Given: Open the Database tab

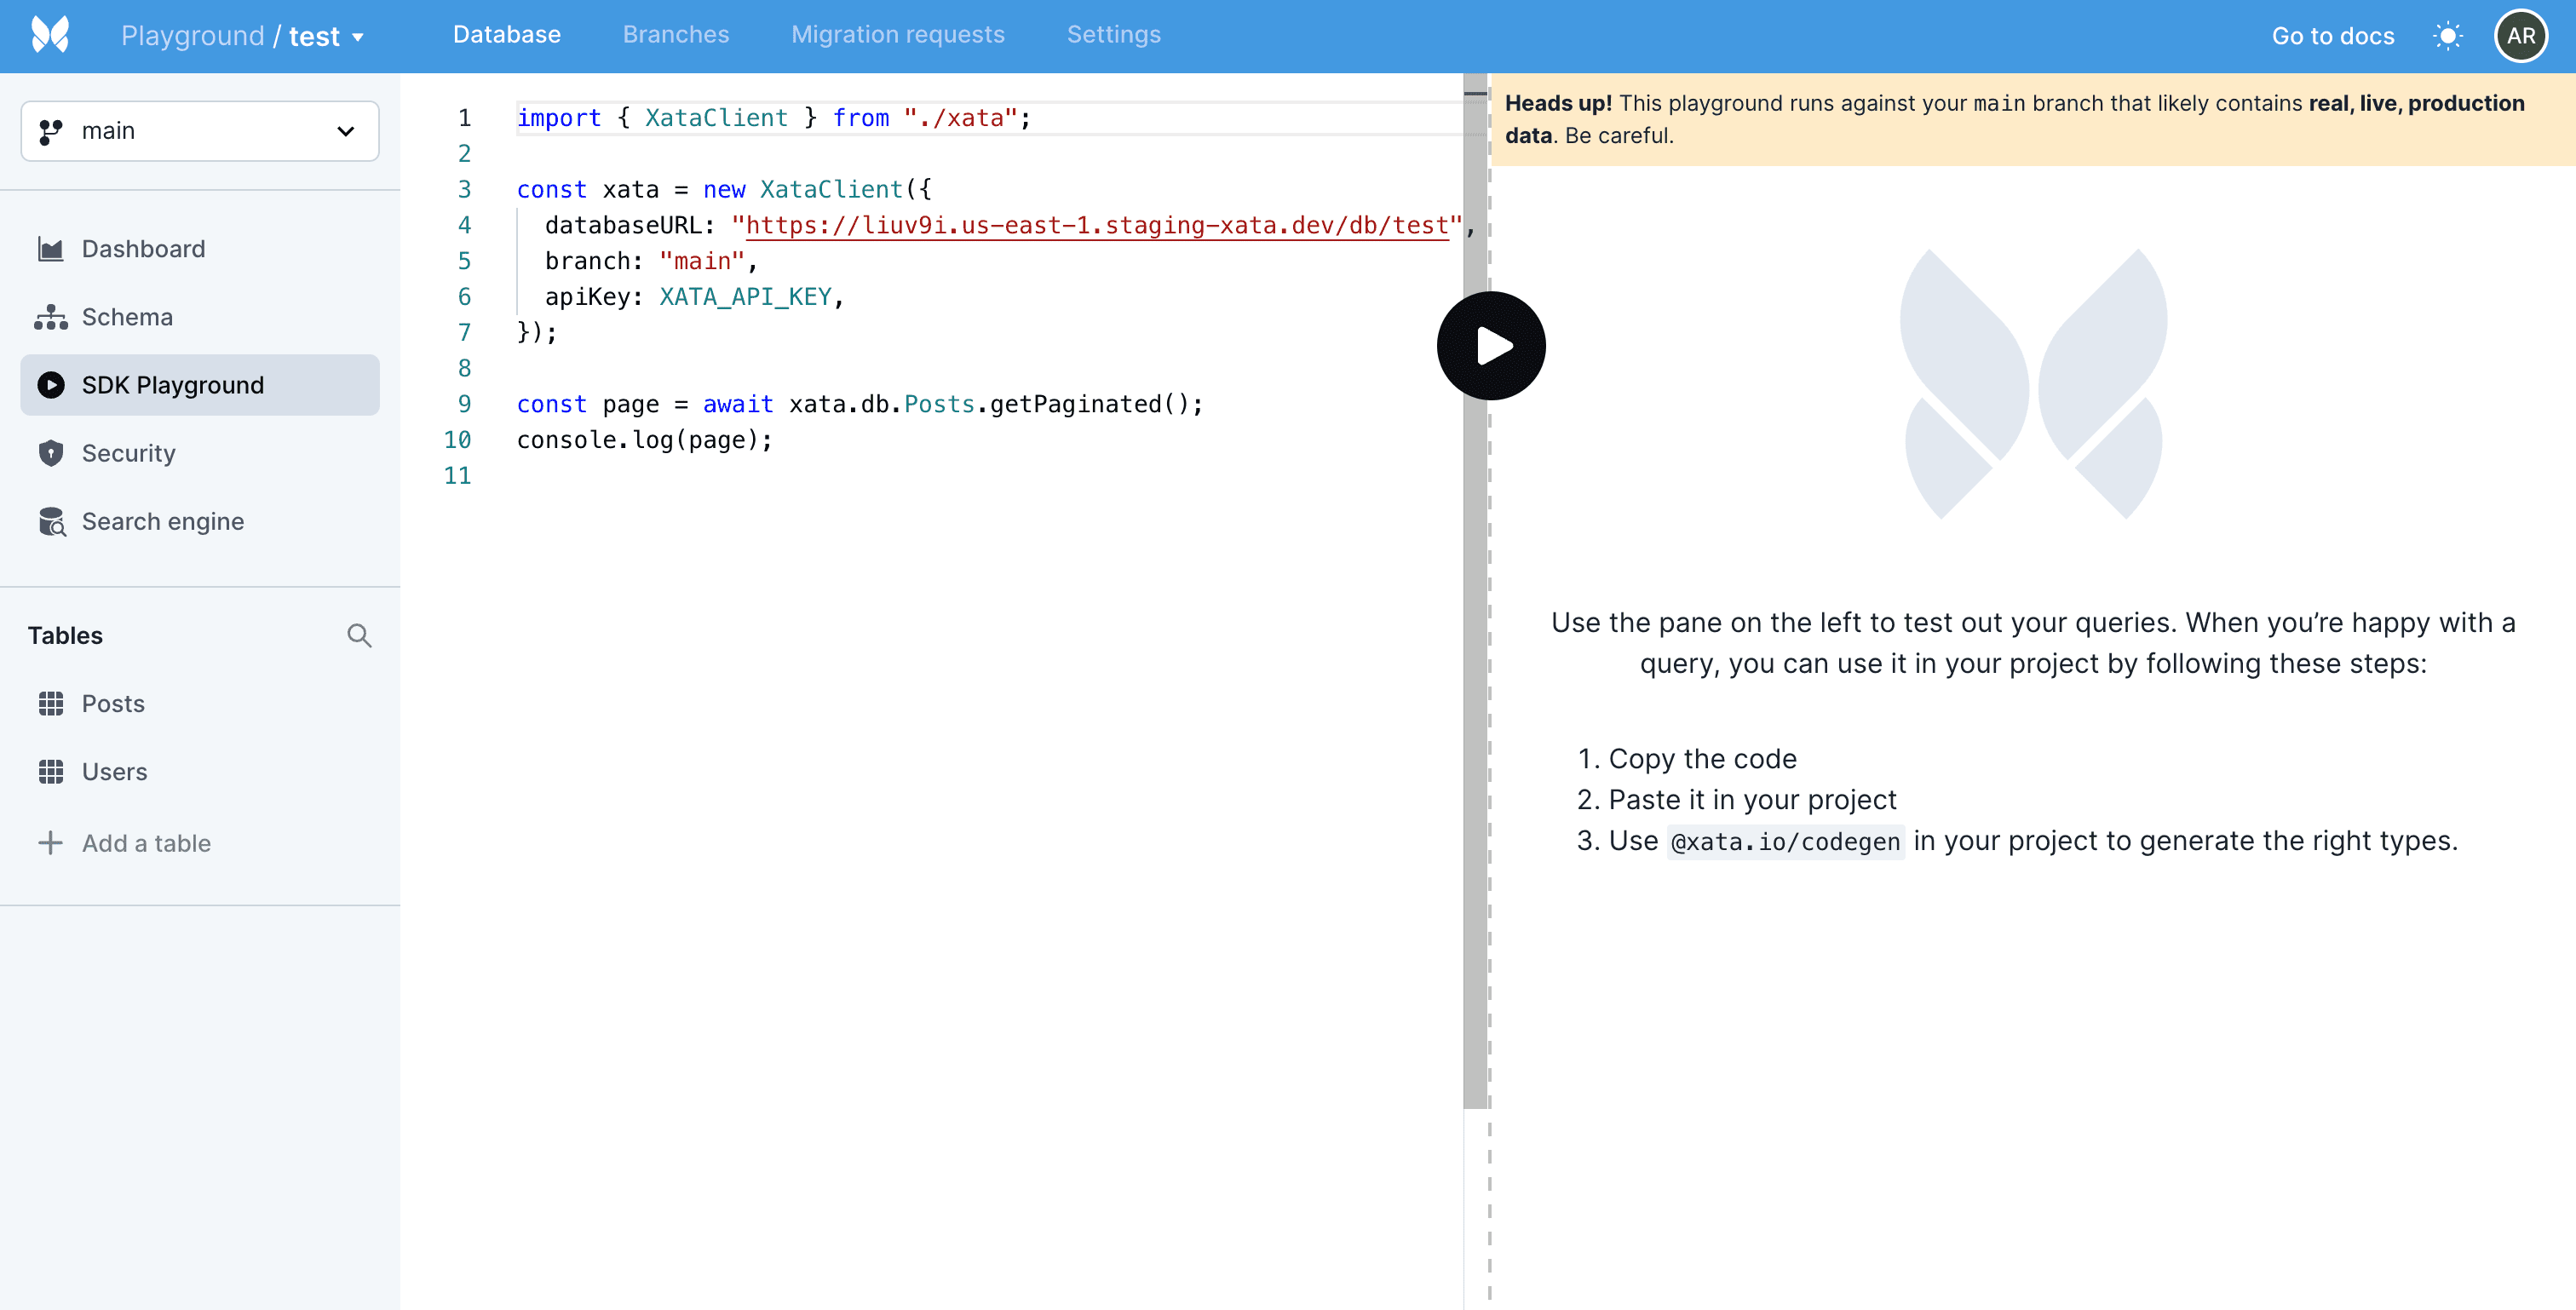Looking at the screenshot, I should 506,33.
